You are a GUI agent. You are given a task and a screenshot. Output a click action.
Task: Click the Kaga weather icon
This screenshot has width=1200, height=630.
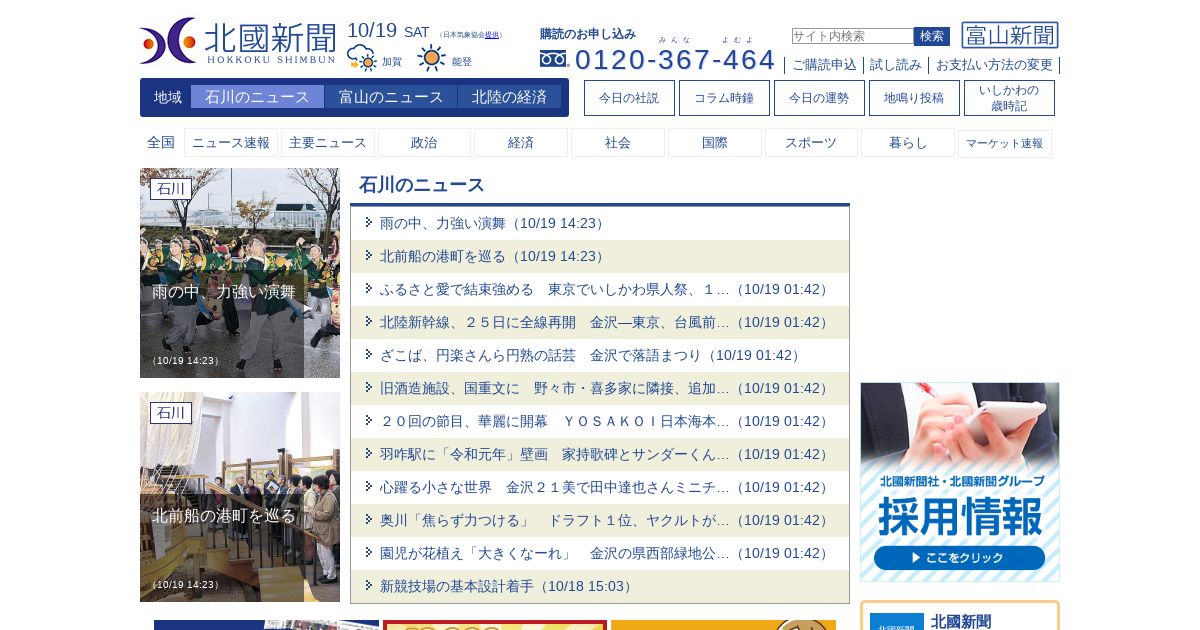(x=362, y=58)
